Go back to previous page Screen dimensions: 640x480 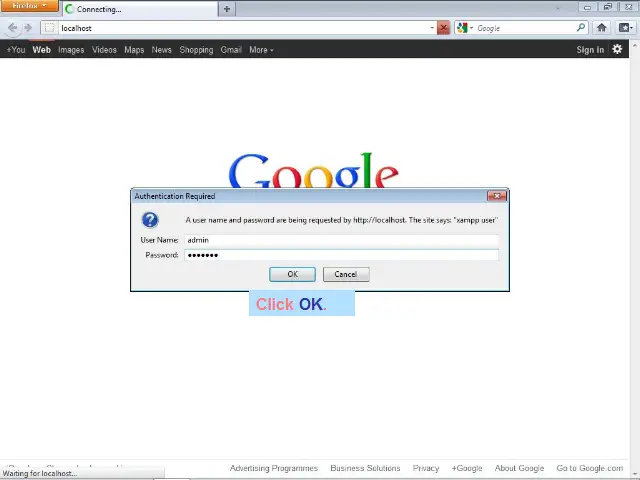(13, 28)
